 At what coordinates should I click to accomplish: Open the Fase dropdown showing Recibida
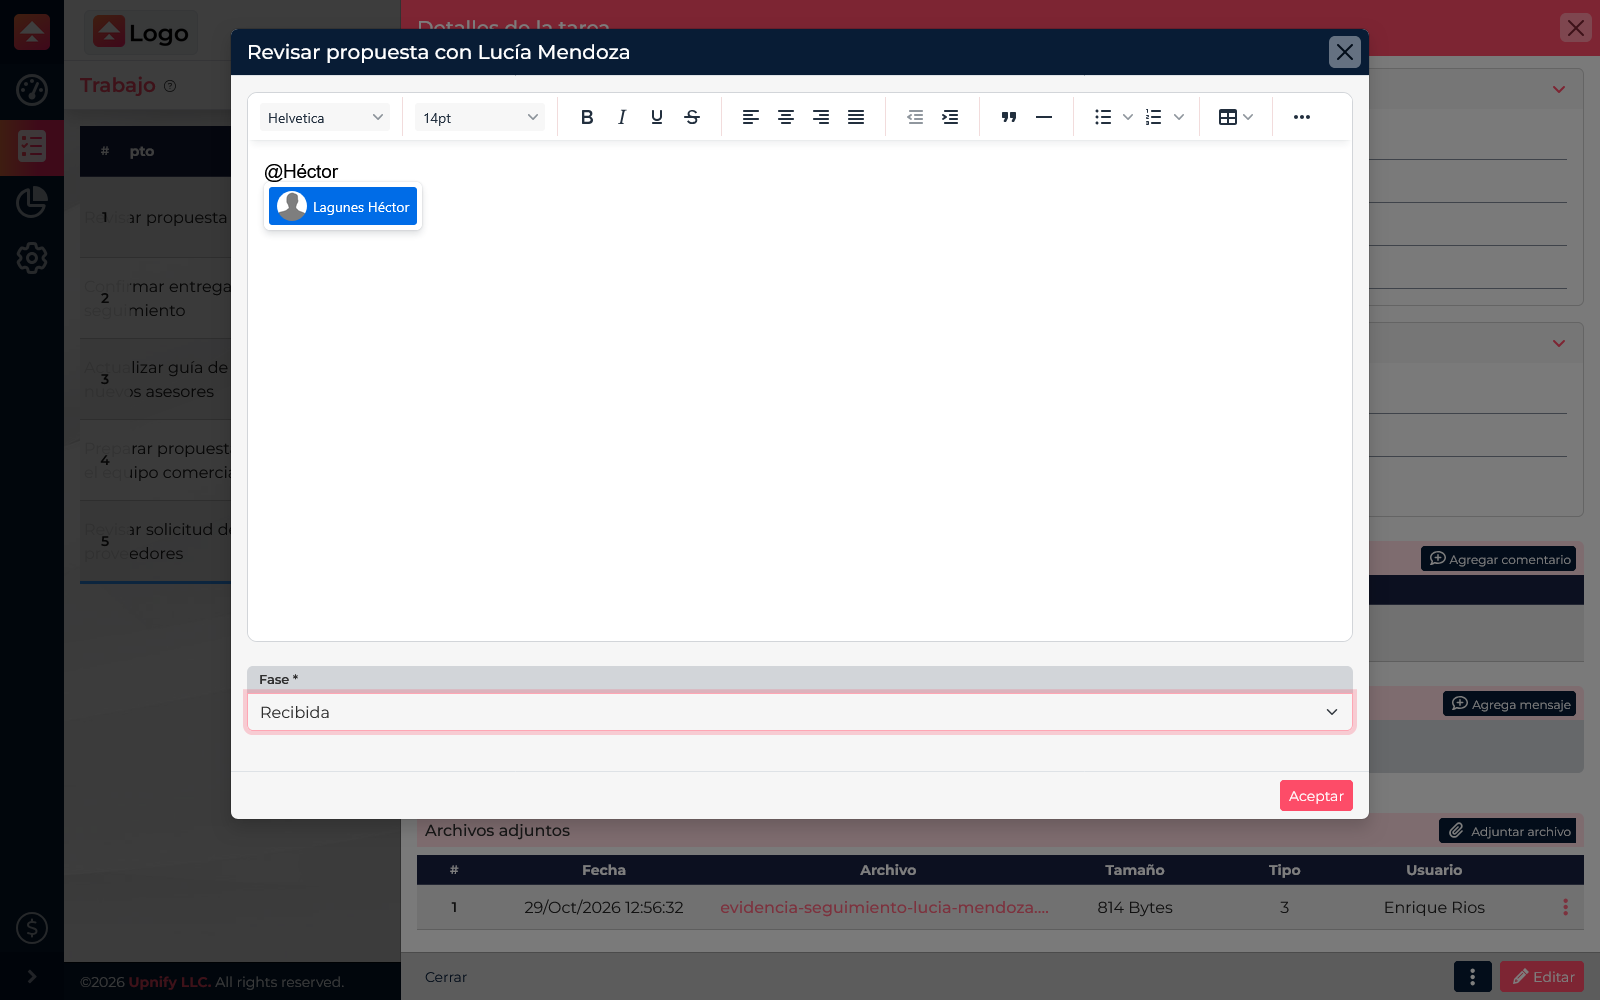tap(800, 712)
